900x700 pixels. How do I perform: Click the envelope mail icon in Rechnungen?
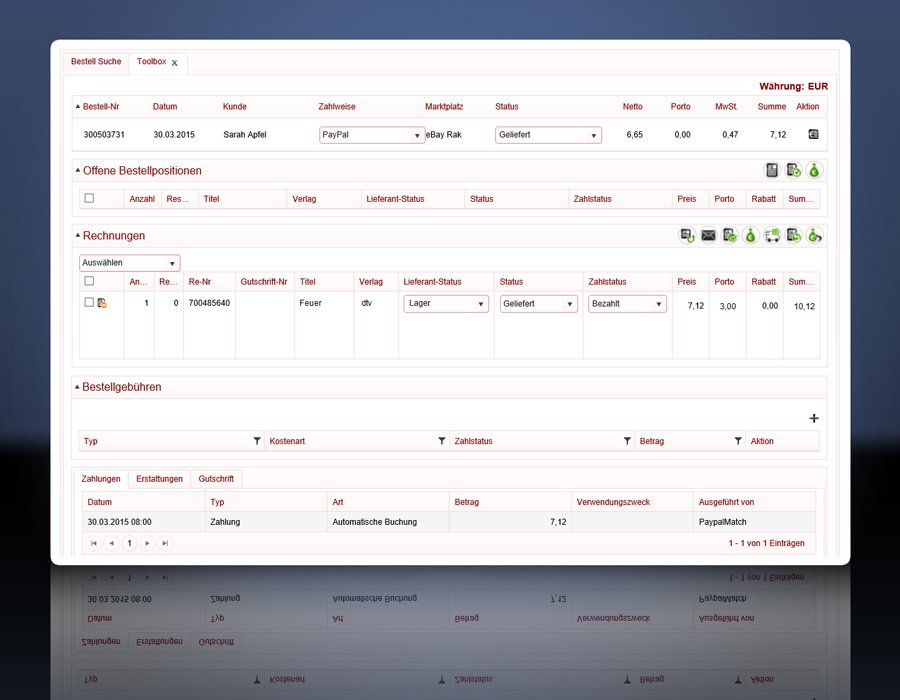(x=708, y=235)
